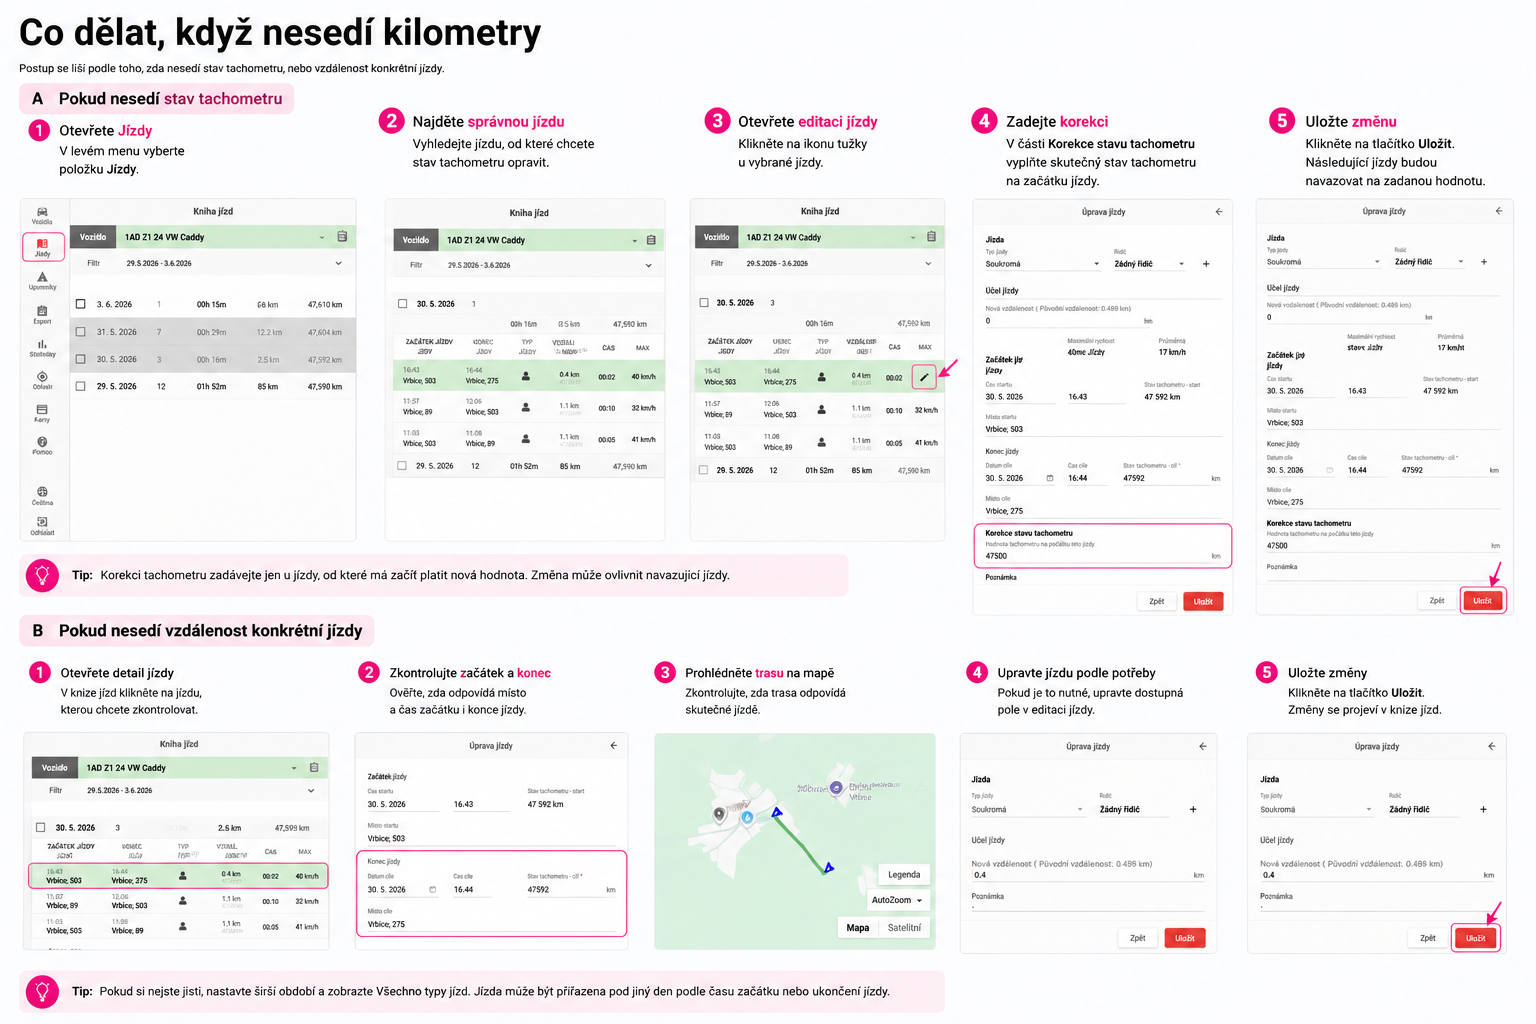Check the 31. 5. 2026 row checkbox
The width and height of the screenshot is (1536, 1024).
[81, 332]
